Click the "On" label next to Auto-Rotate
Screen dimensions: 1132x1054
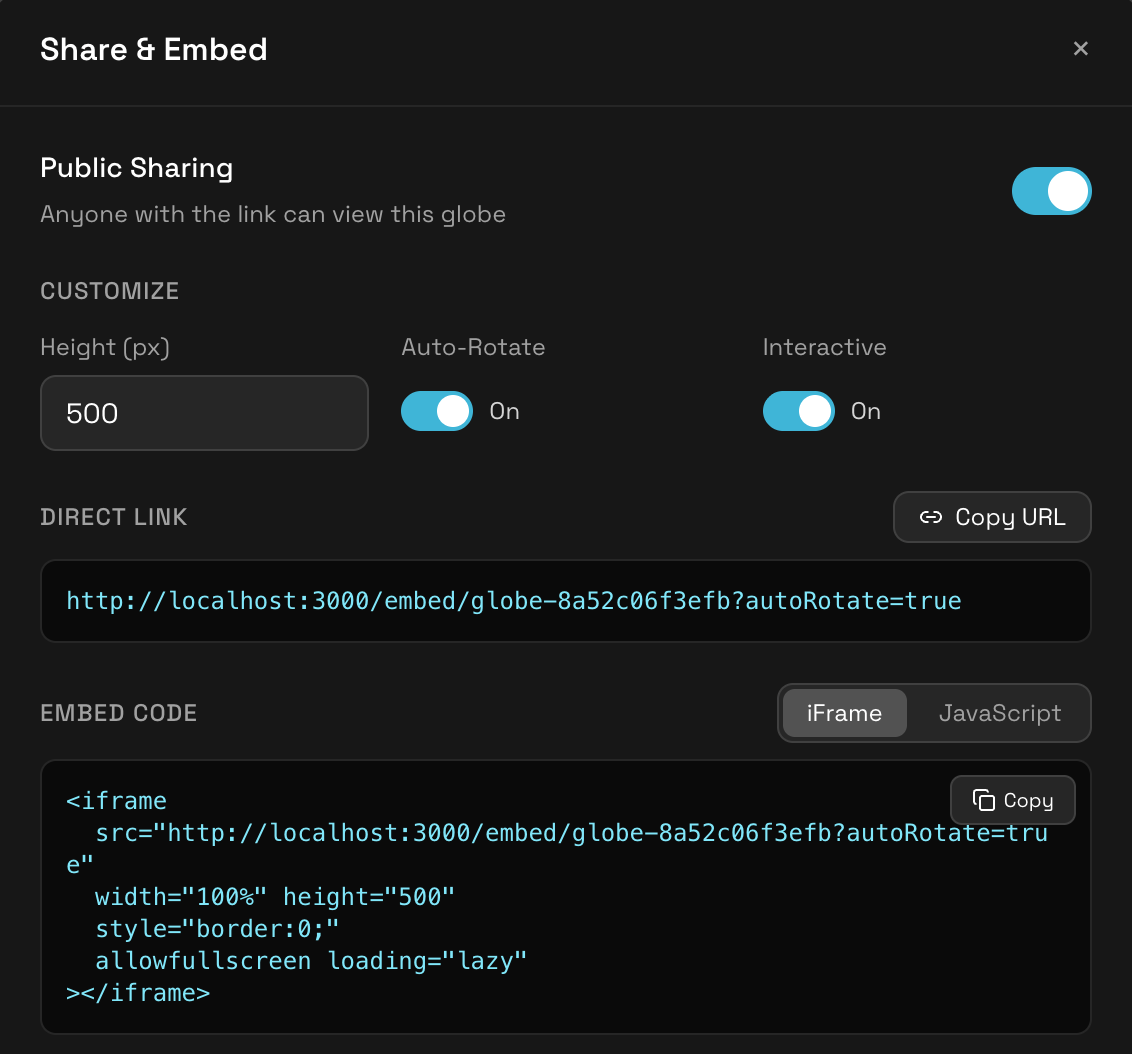point(504,411)
